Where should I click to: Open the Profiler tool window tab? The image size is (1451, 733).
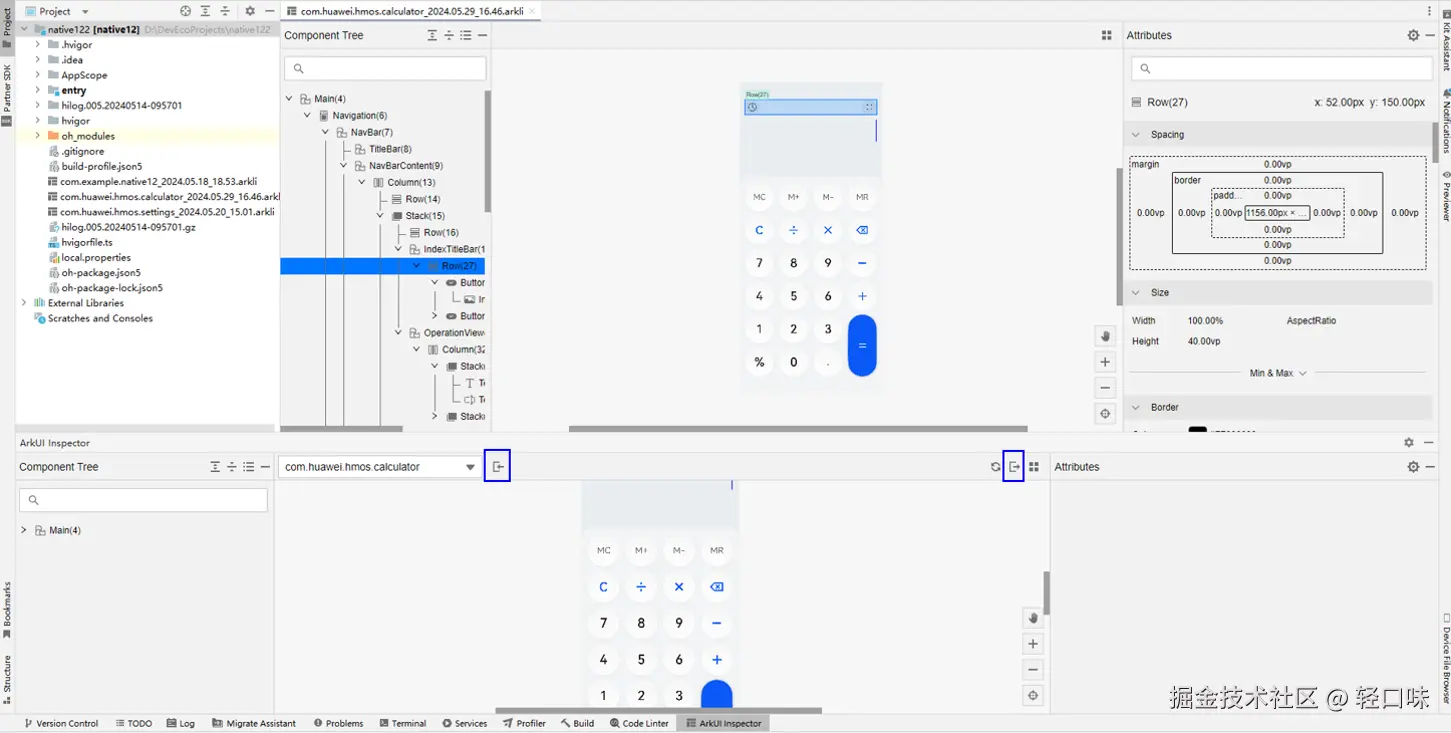pyautogui.click(x=524, y=723)
